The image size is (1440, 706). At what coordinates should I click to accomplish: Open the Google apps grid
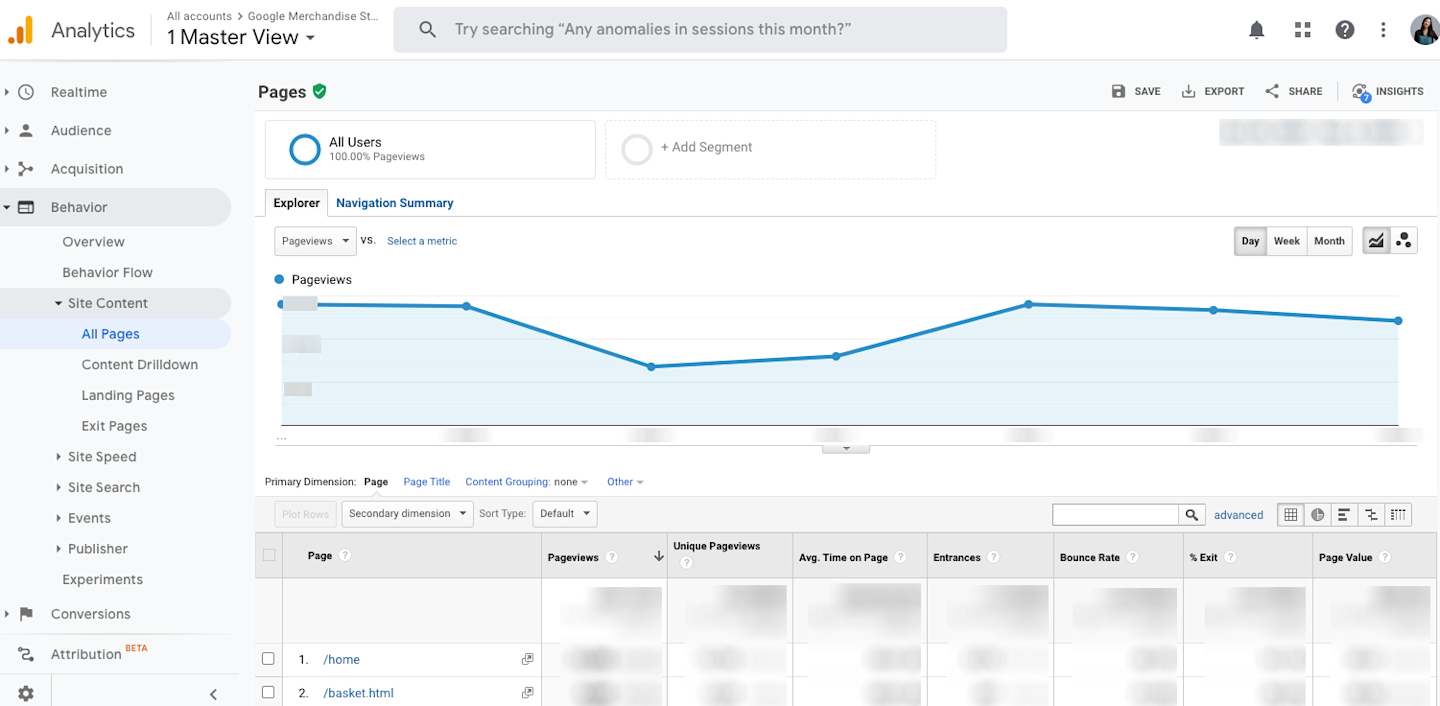(1302, 30)
